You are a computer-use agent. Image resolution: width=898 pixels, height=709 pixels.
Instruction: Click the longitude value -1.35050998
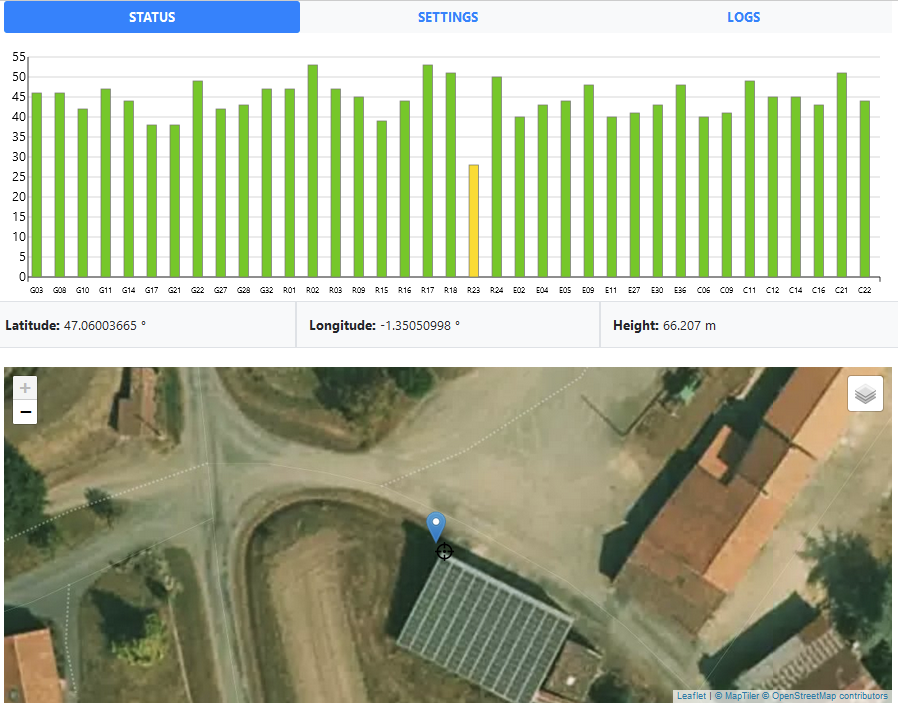(x=420, y=325)
